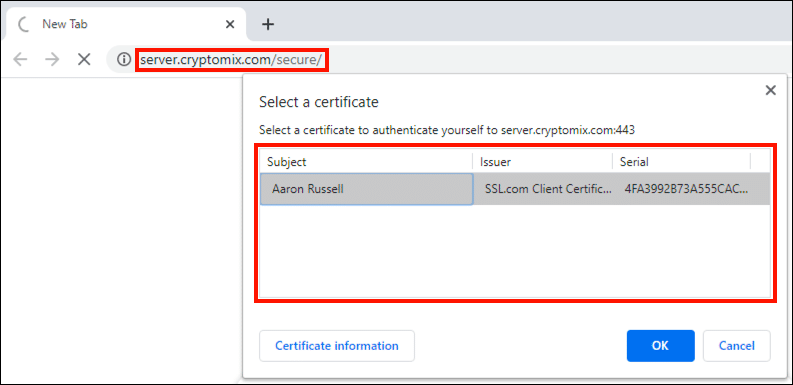Viewport: 793px width, 385px height.
Task: Open Certificate information
Action: tap(337, 346)
